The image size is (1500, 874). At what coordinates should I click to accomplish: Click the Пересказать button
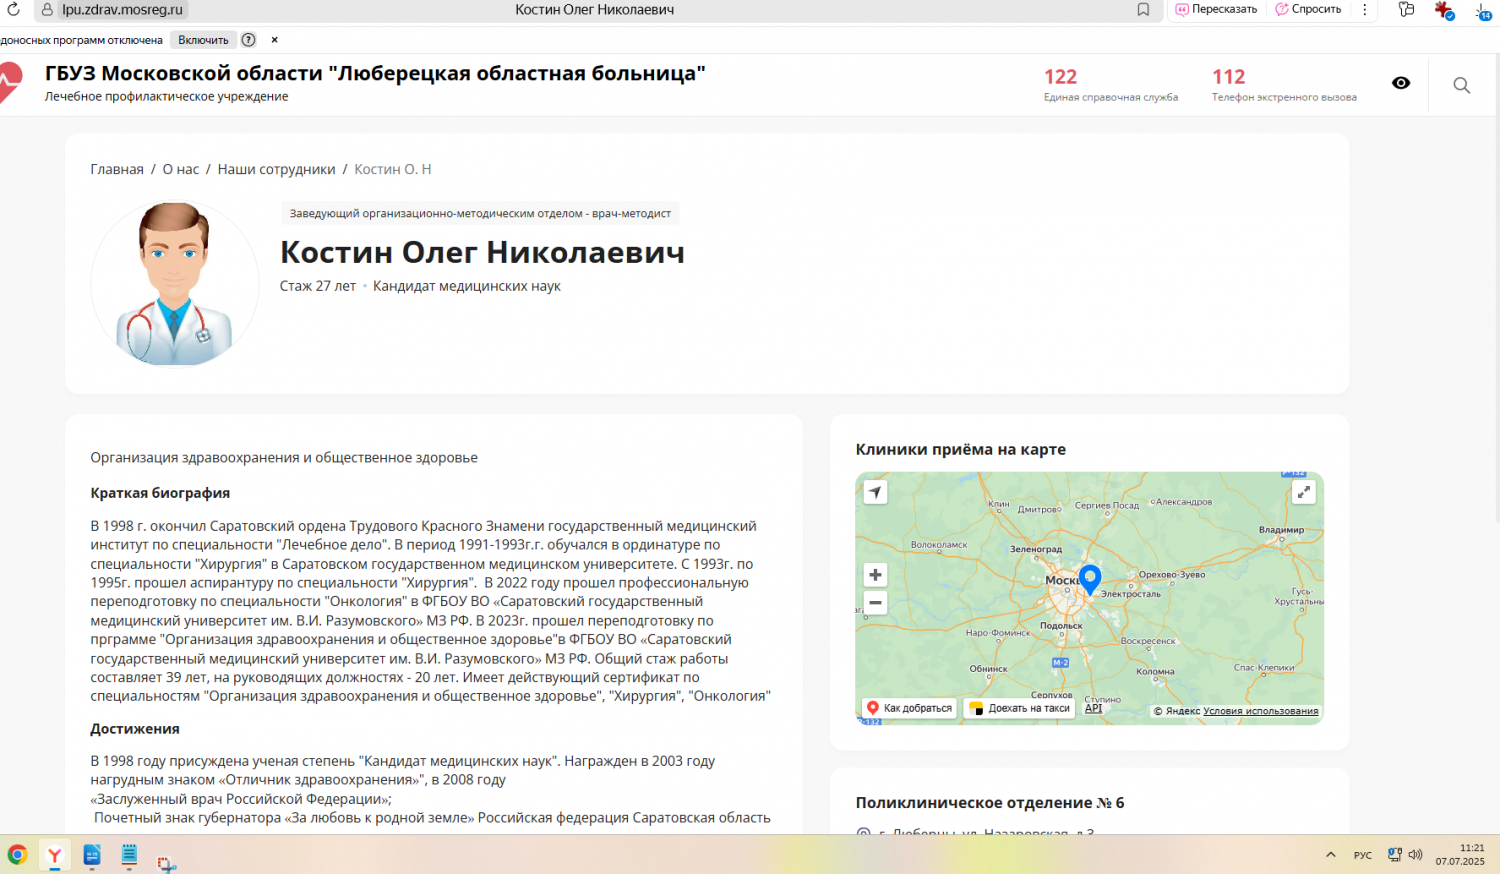[1216, 9]
